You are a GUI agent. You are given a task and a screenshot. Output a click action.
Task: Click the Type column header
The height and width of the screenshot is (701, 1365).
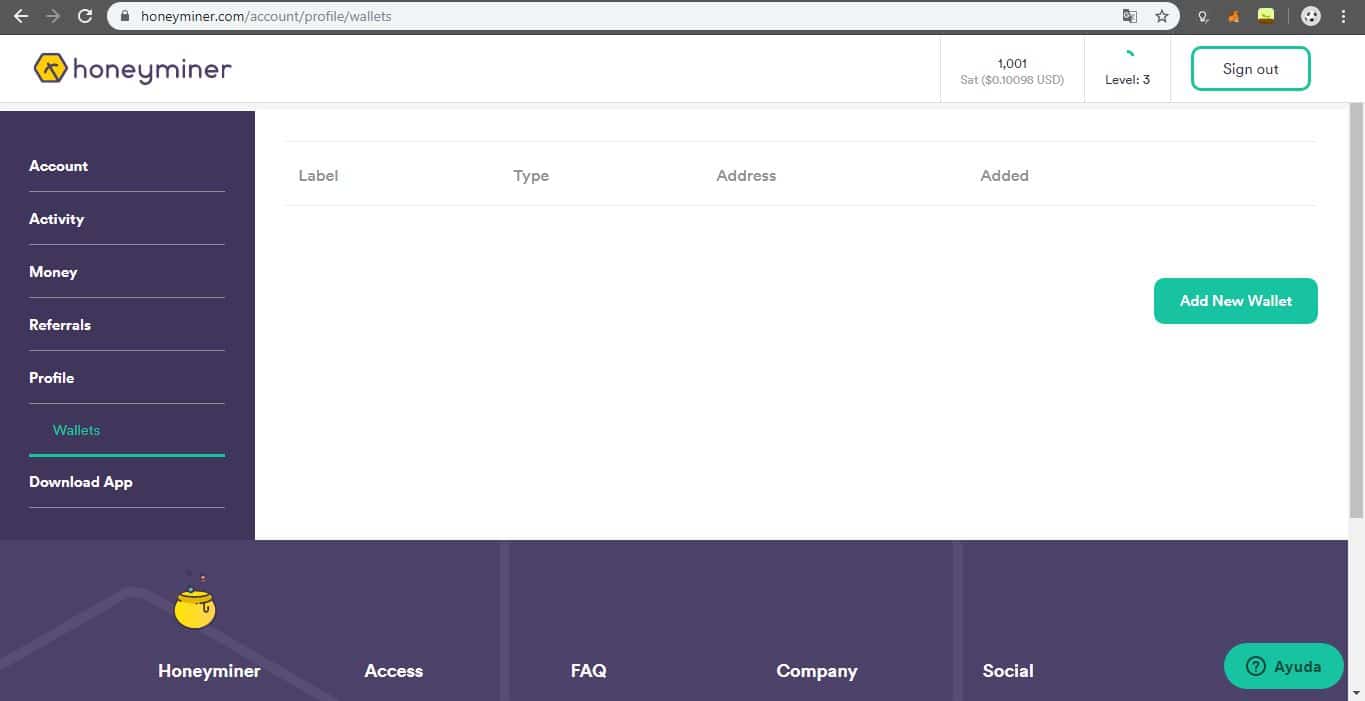point(531,176)
